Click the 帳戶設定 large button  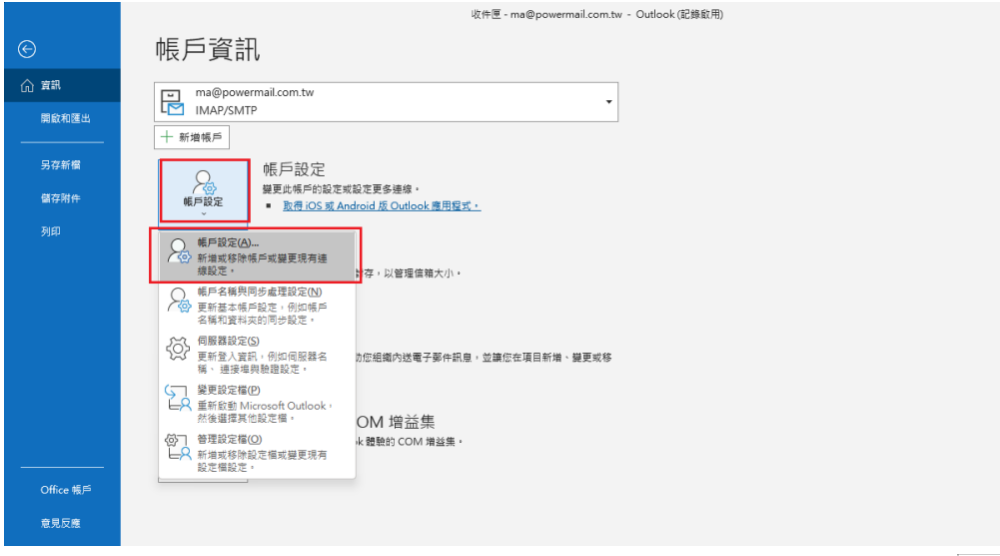tap(204, 191)
